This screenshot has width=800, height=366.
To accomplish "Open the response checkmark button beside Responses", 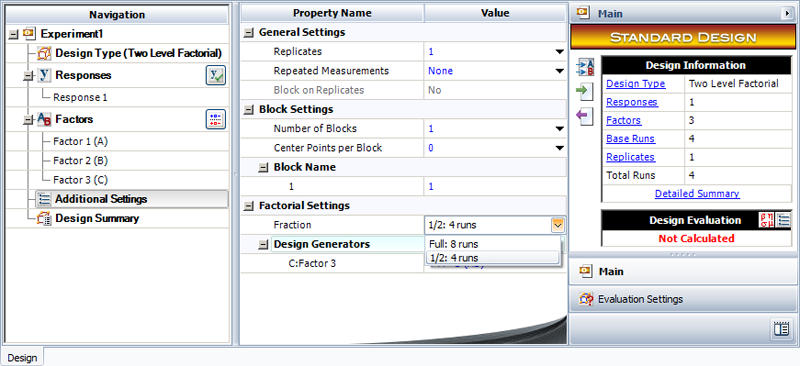I will [215, 76].
